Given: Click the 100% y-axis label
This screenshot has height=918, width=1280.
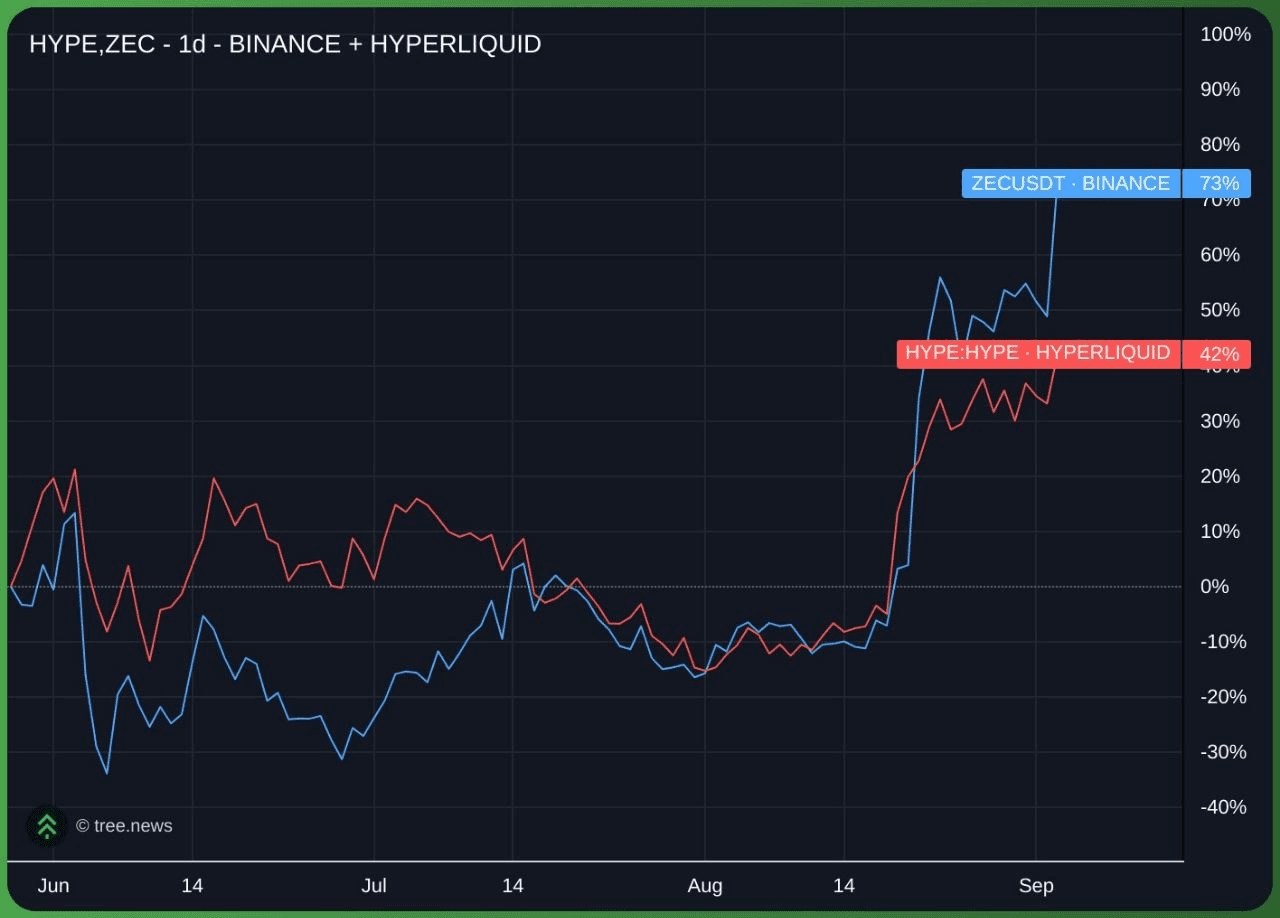Looking at the screenshot, I should tap(1225, 34).
